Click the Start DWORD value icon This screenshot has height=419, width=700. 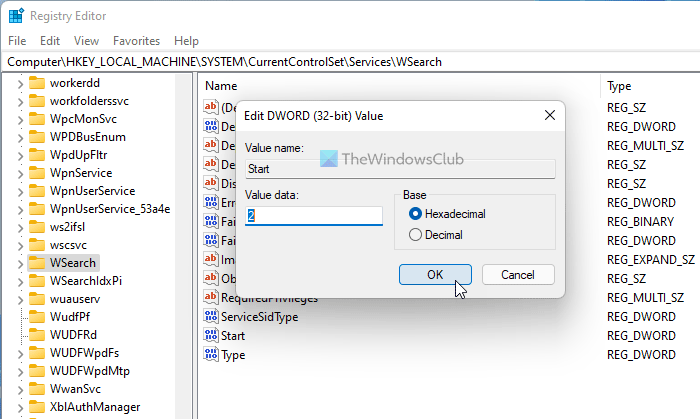211,335
